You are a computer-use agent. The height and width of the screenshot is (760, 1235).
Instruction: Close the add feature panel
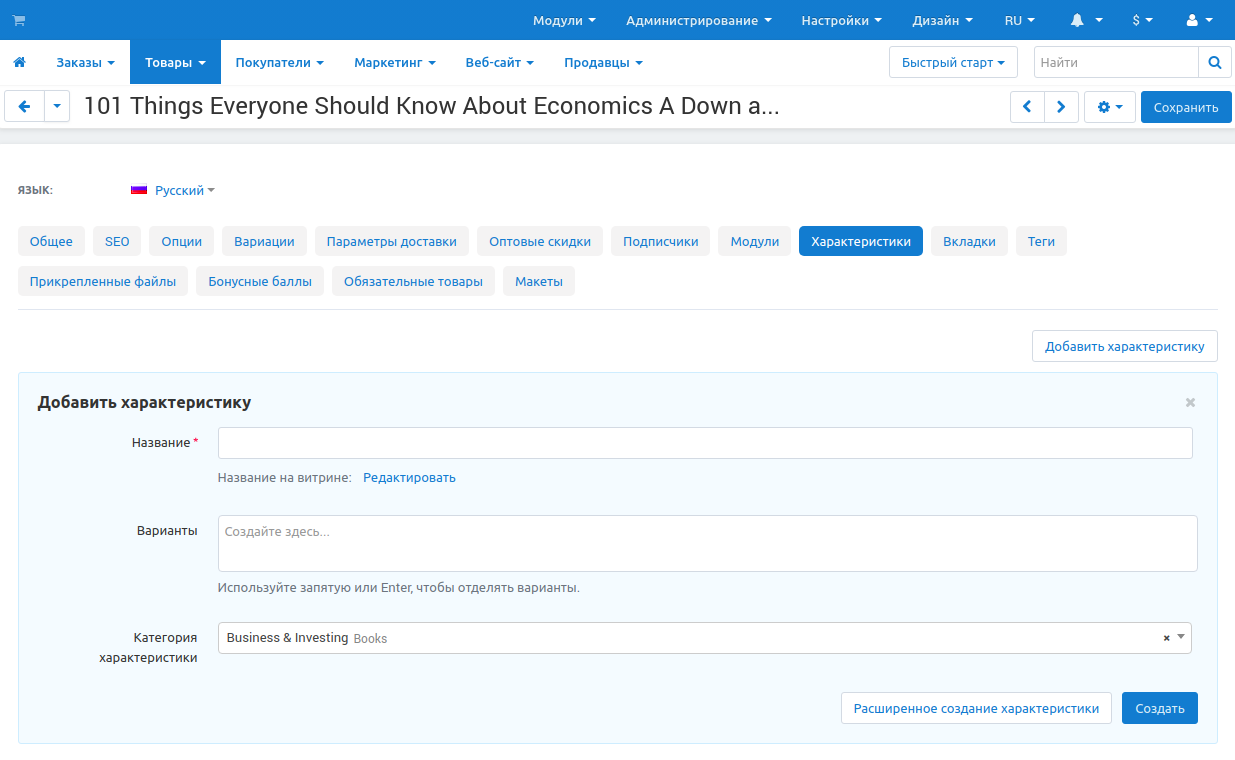coord(1190,402)
